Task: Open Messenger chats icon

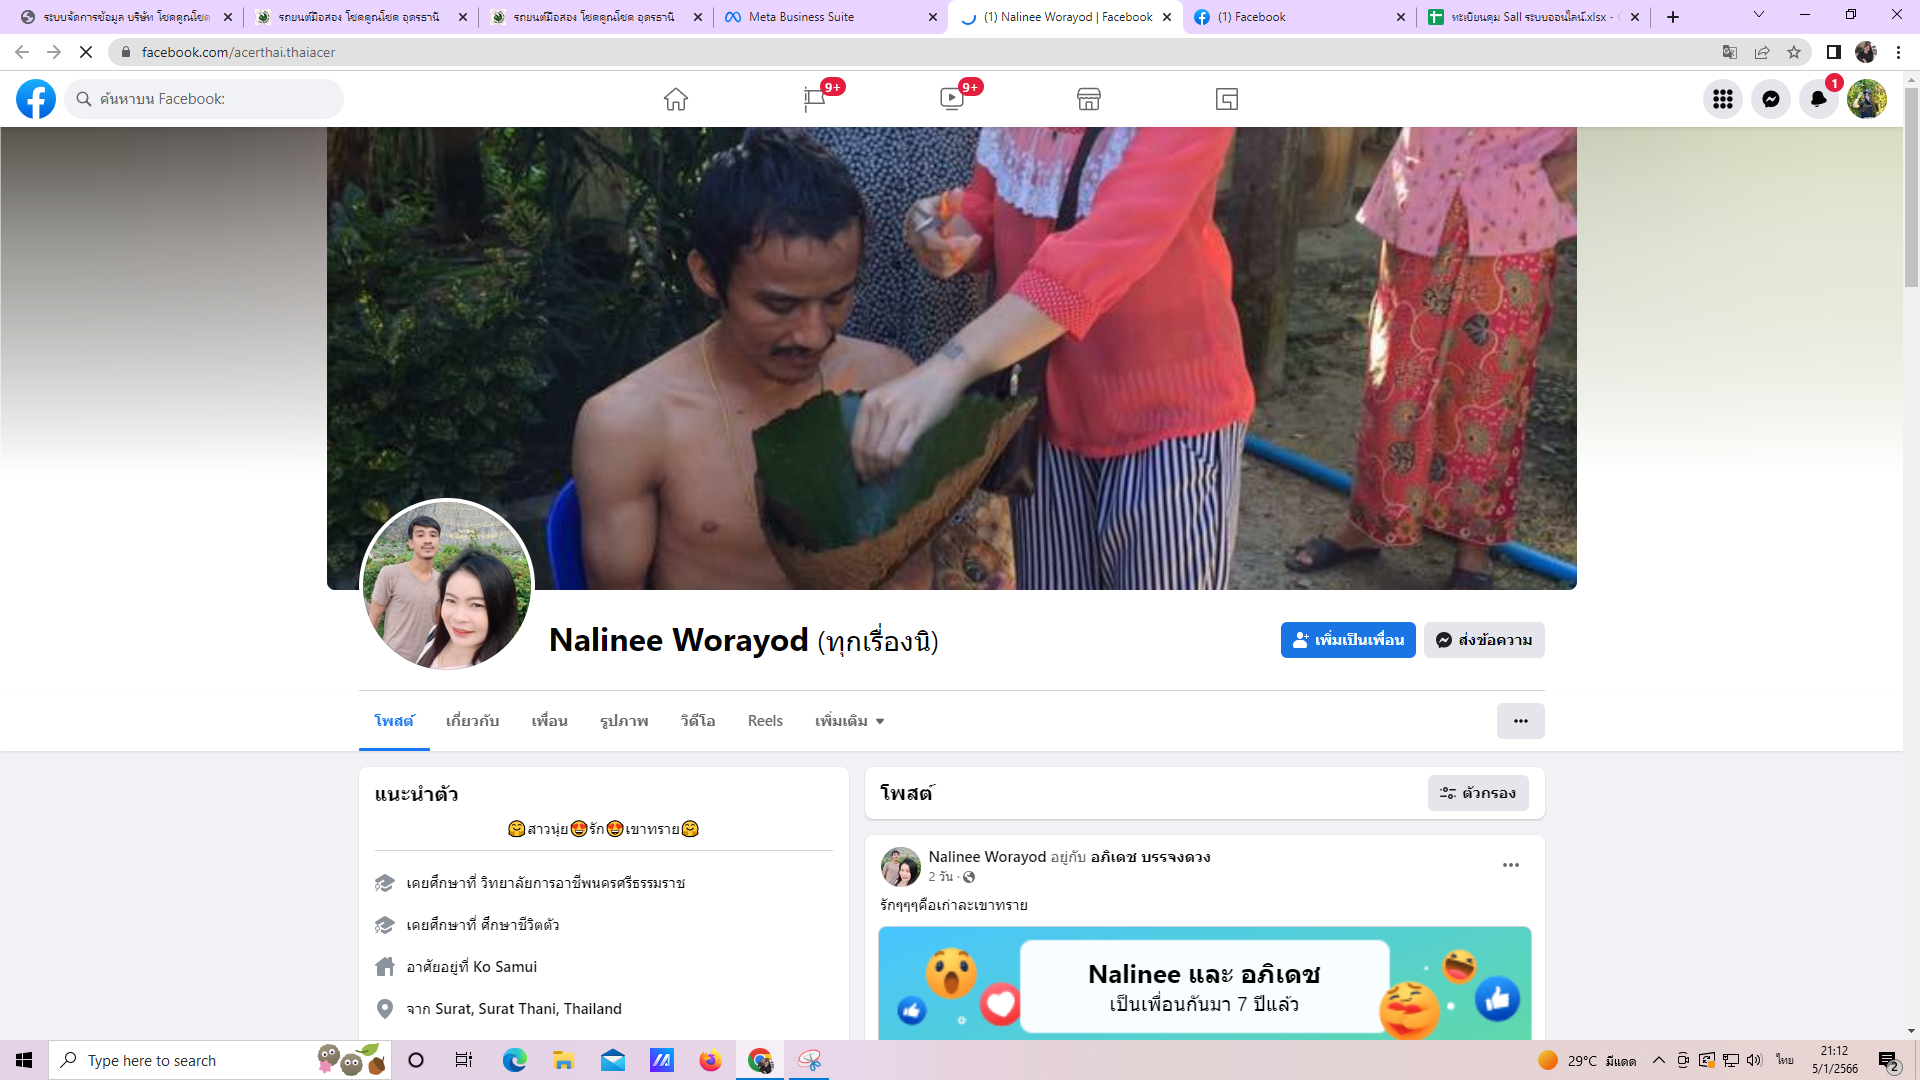Action: click(1770, 99)
